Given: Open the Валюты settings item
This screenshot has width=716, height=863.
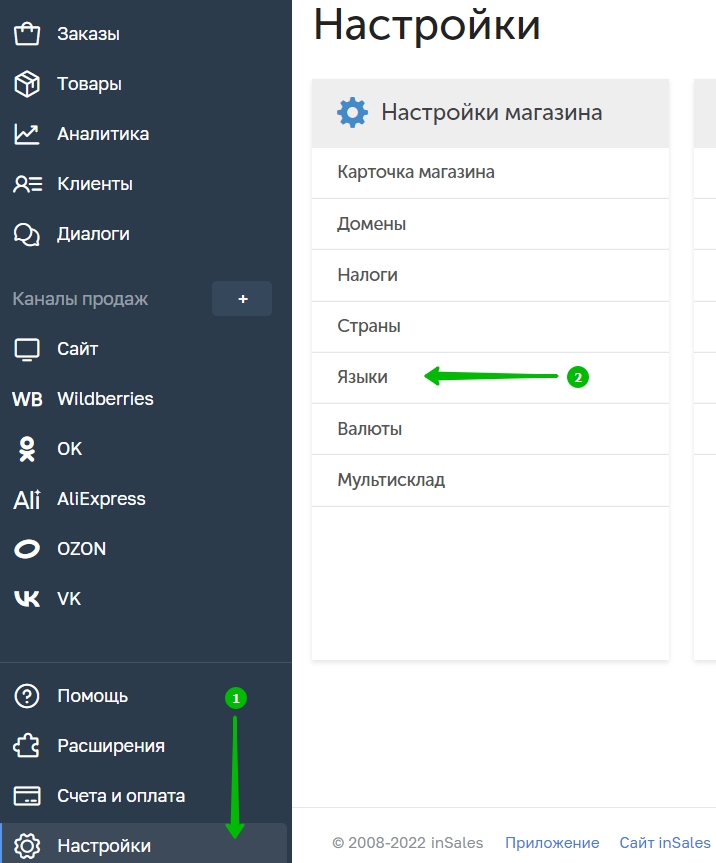Looking at the screenshot, I should tap(490, 429).
